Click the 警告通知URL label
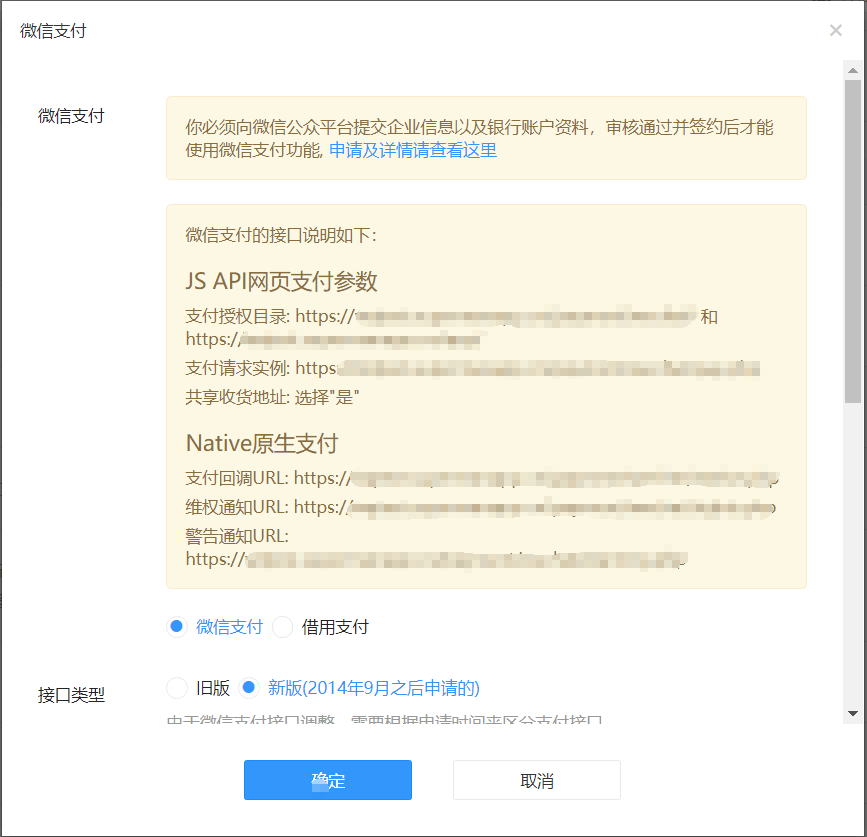 pos(237,536)
